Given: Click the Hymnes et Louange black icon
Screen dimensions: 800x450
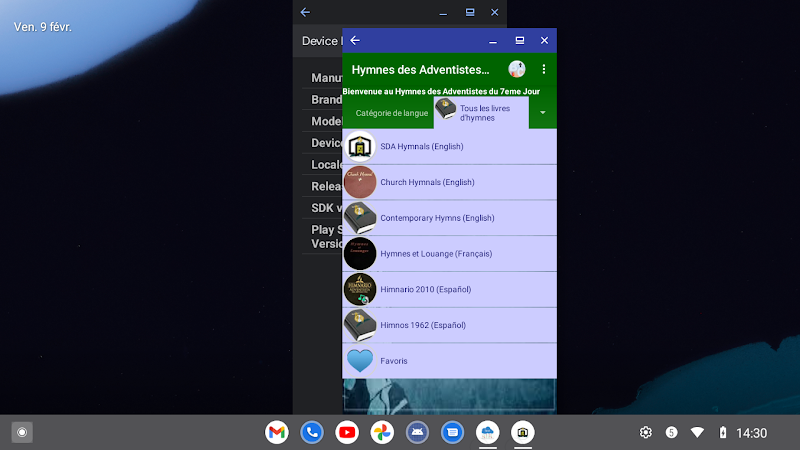Looking at the screenshot, I should [360, 254].
